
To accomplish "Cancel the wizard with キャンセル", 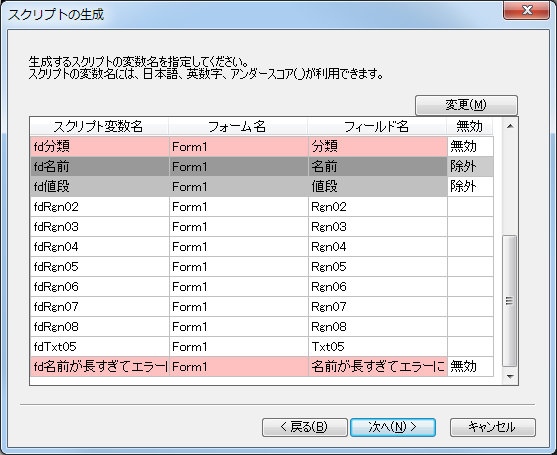I will click(x=492, y=427).
